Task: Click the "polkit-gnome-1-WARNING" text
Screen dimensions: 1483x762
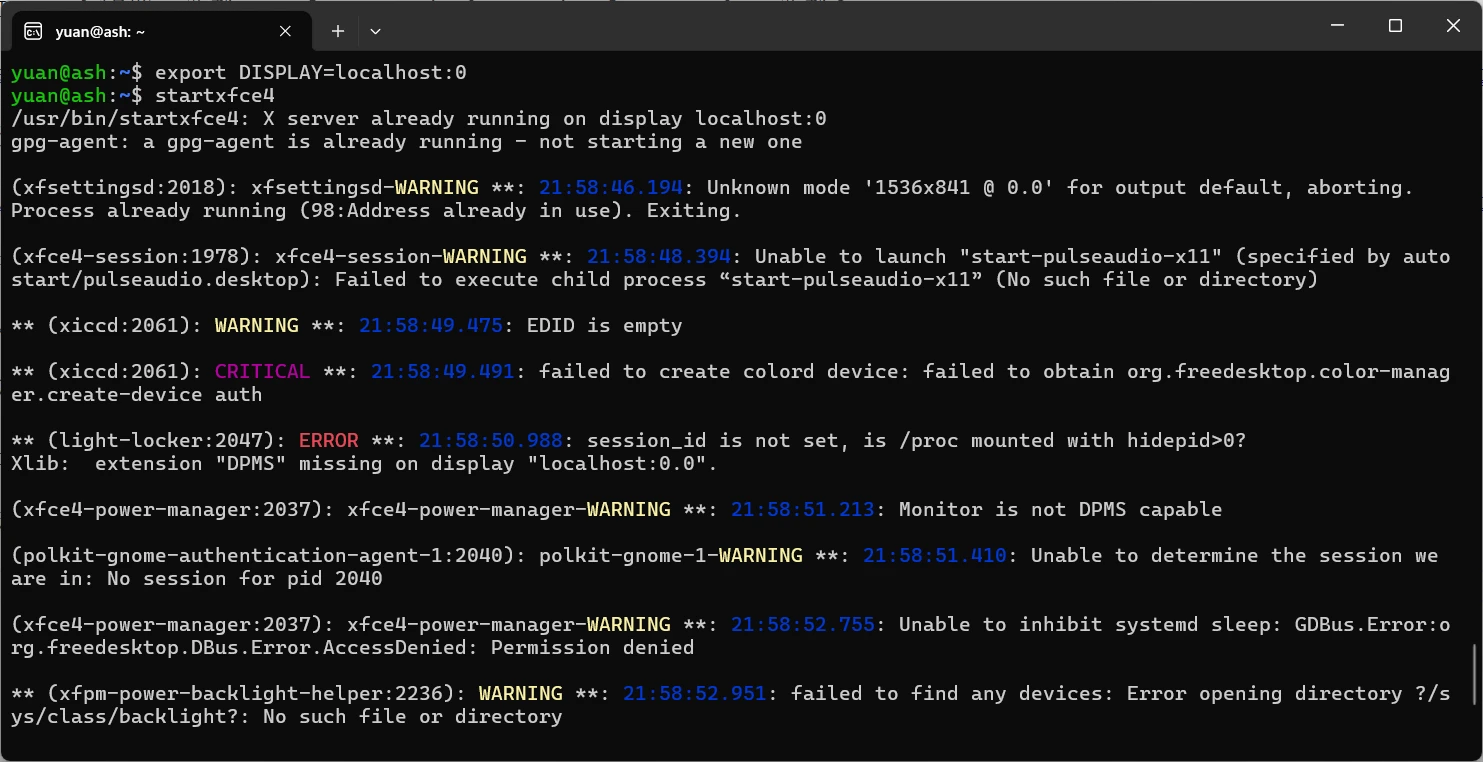Action: (x=671, y=555)
